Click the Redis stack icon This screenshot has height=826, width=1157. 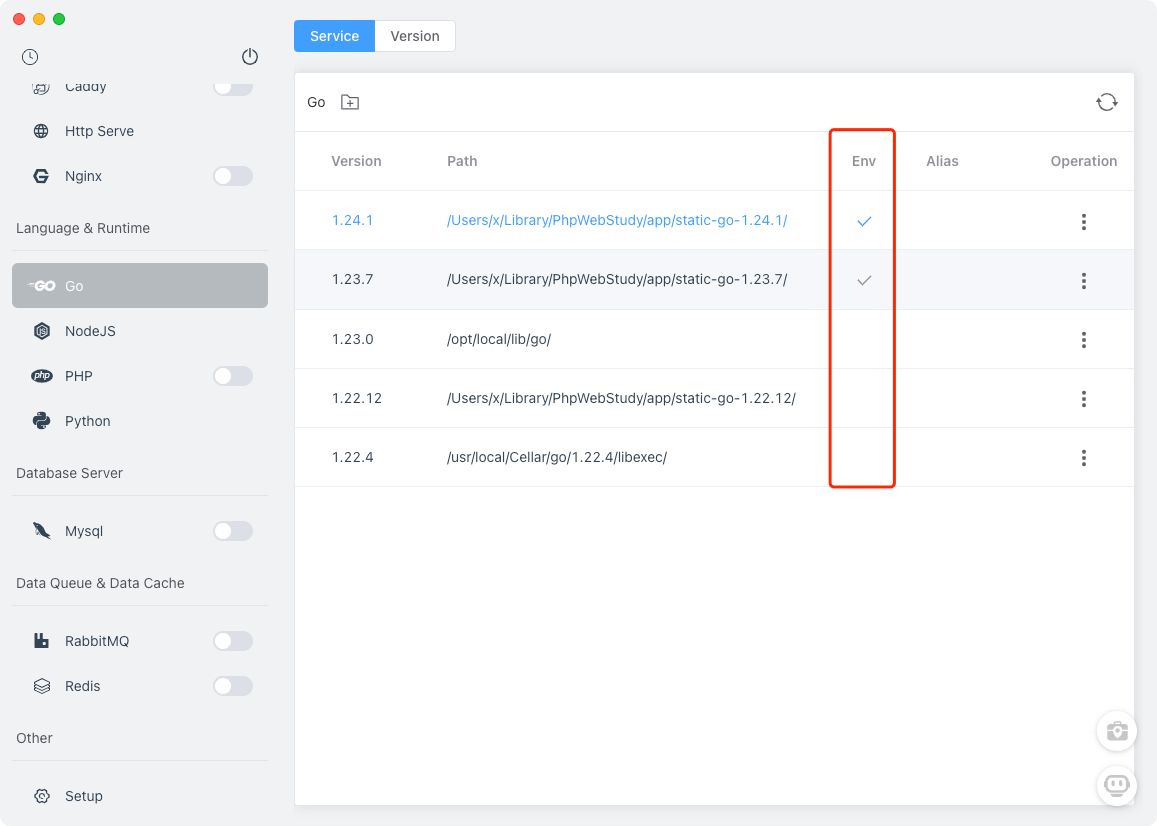pyautogui.click(x=42, y=686)
